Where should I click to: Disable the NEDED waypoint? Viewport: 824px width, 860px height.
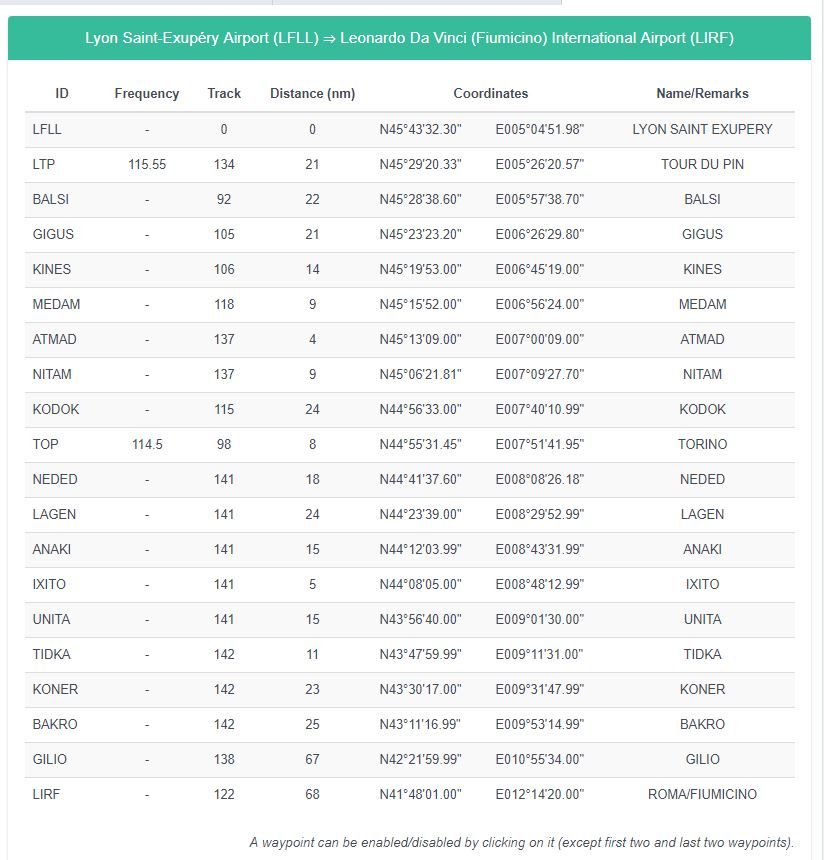(410, 480)
